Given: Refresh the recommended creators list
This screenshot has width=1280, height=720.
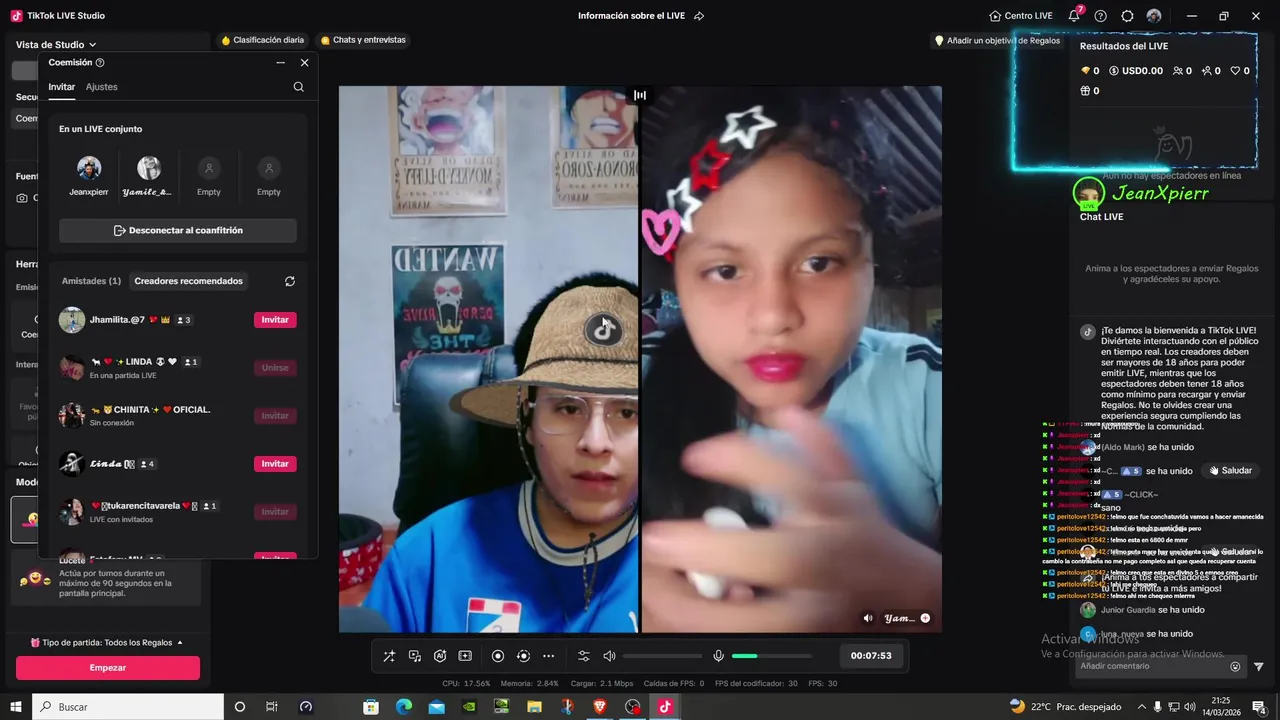Looking at the screenshot, I should pos(290,281).
